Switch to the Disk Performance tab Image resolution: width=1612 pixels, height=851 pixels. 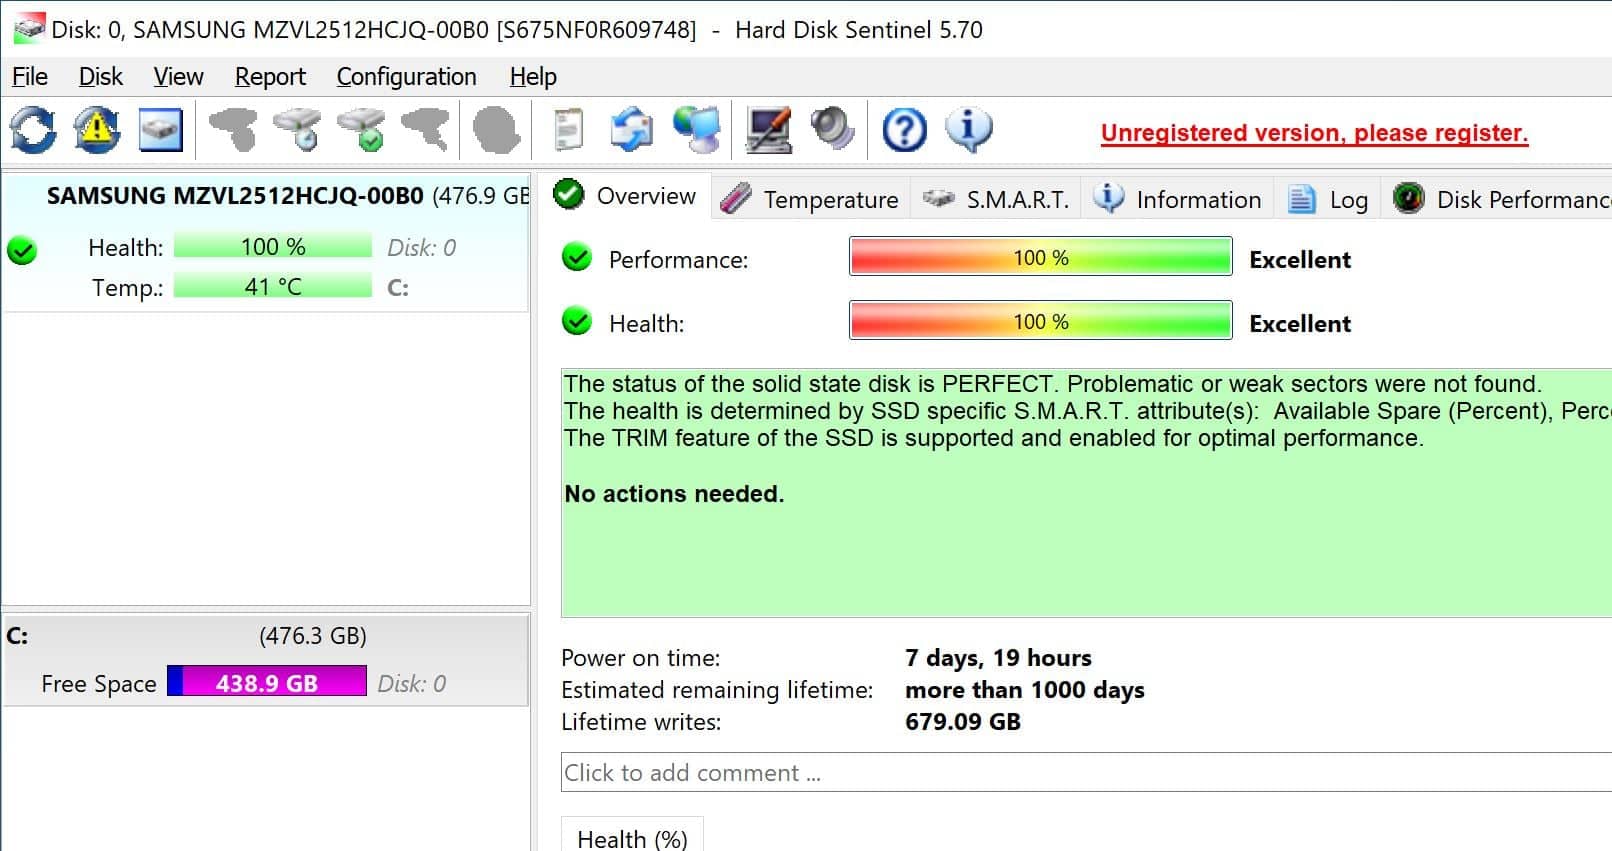point(1498,199)
